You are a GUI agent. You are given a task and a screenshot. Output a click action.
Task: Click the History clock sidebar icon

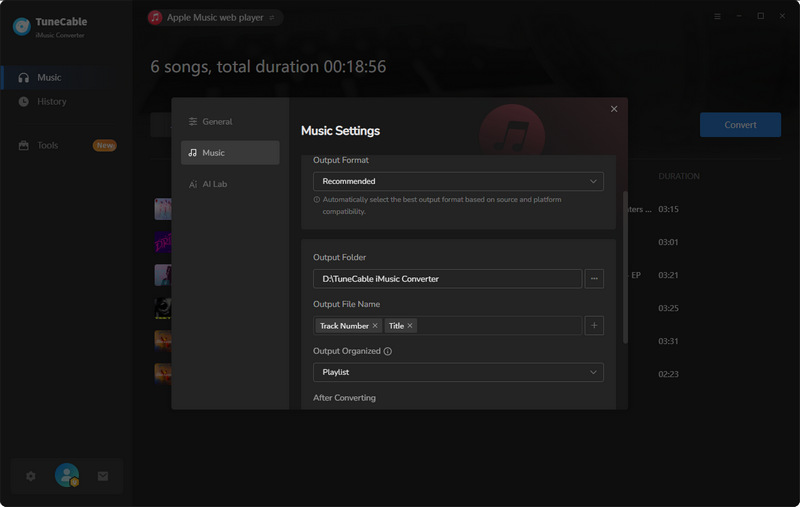pos(23,102)
